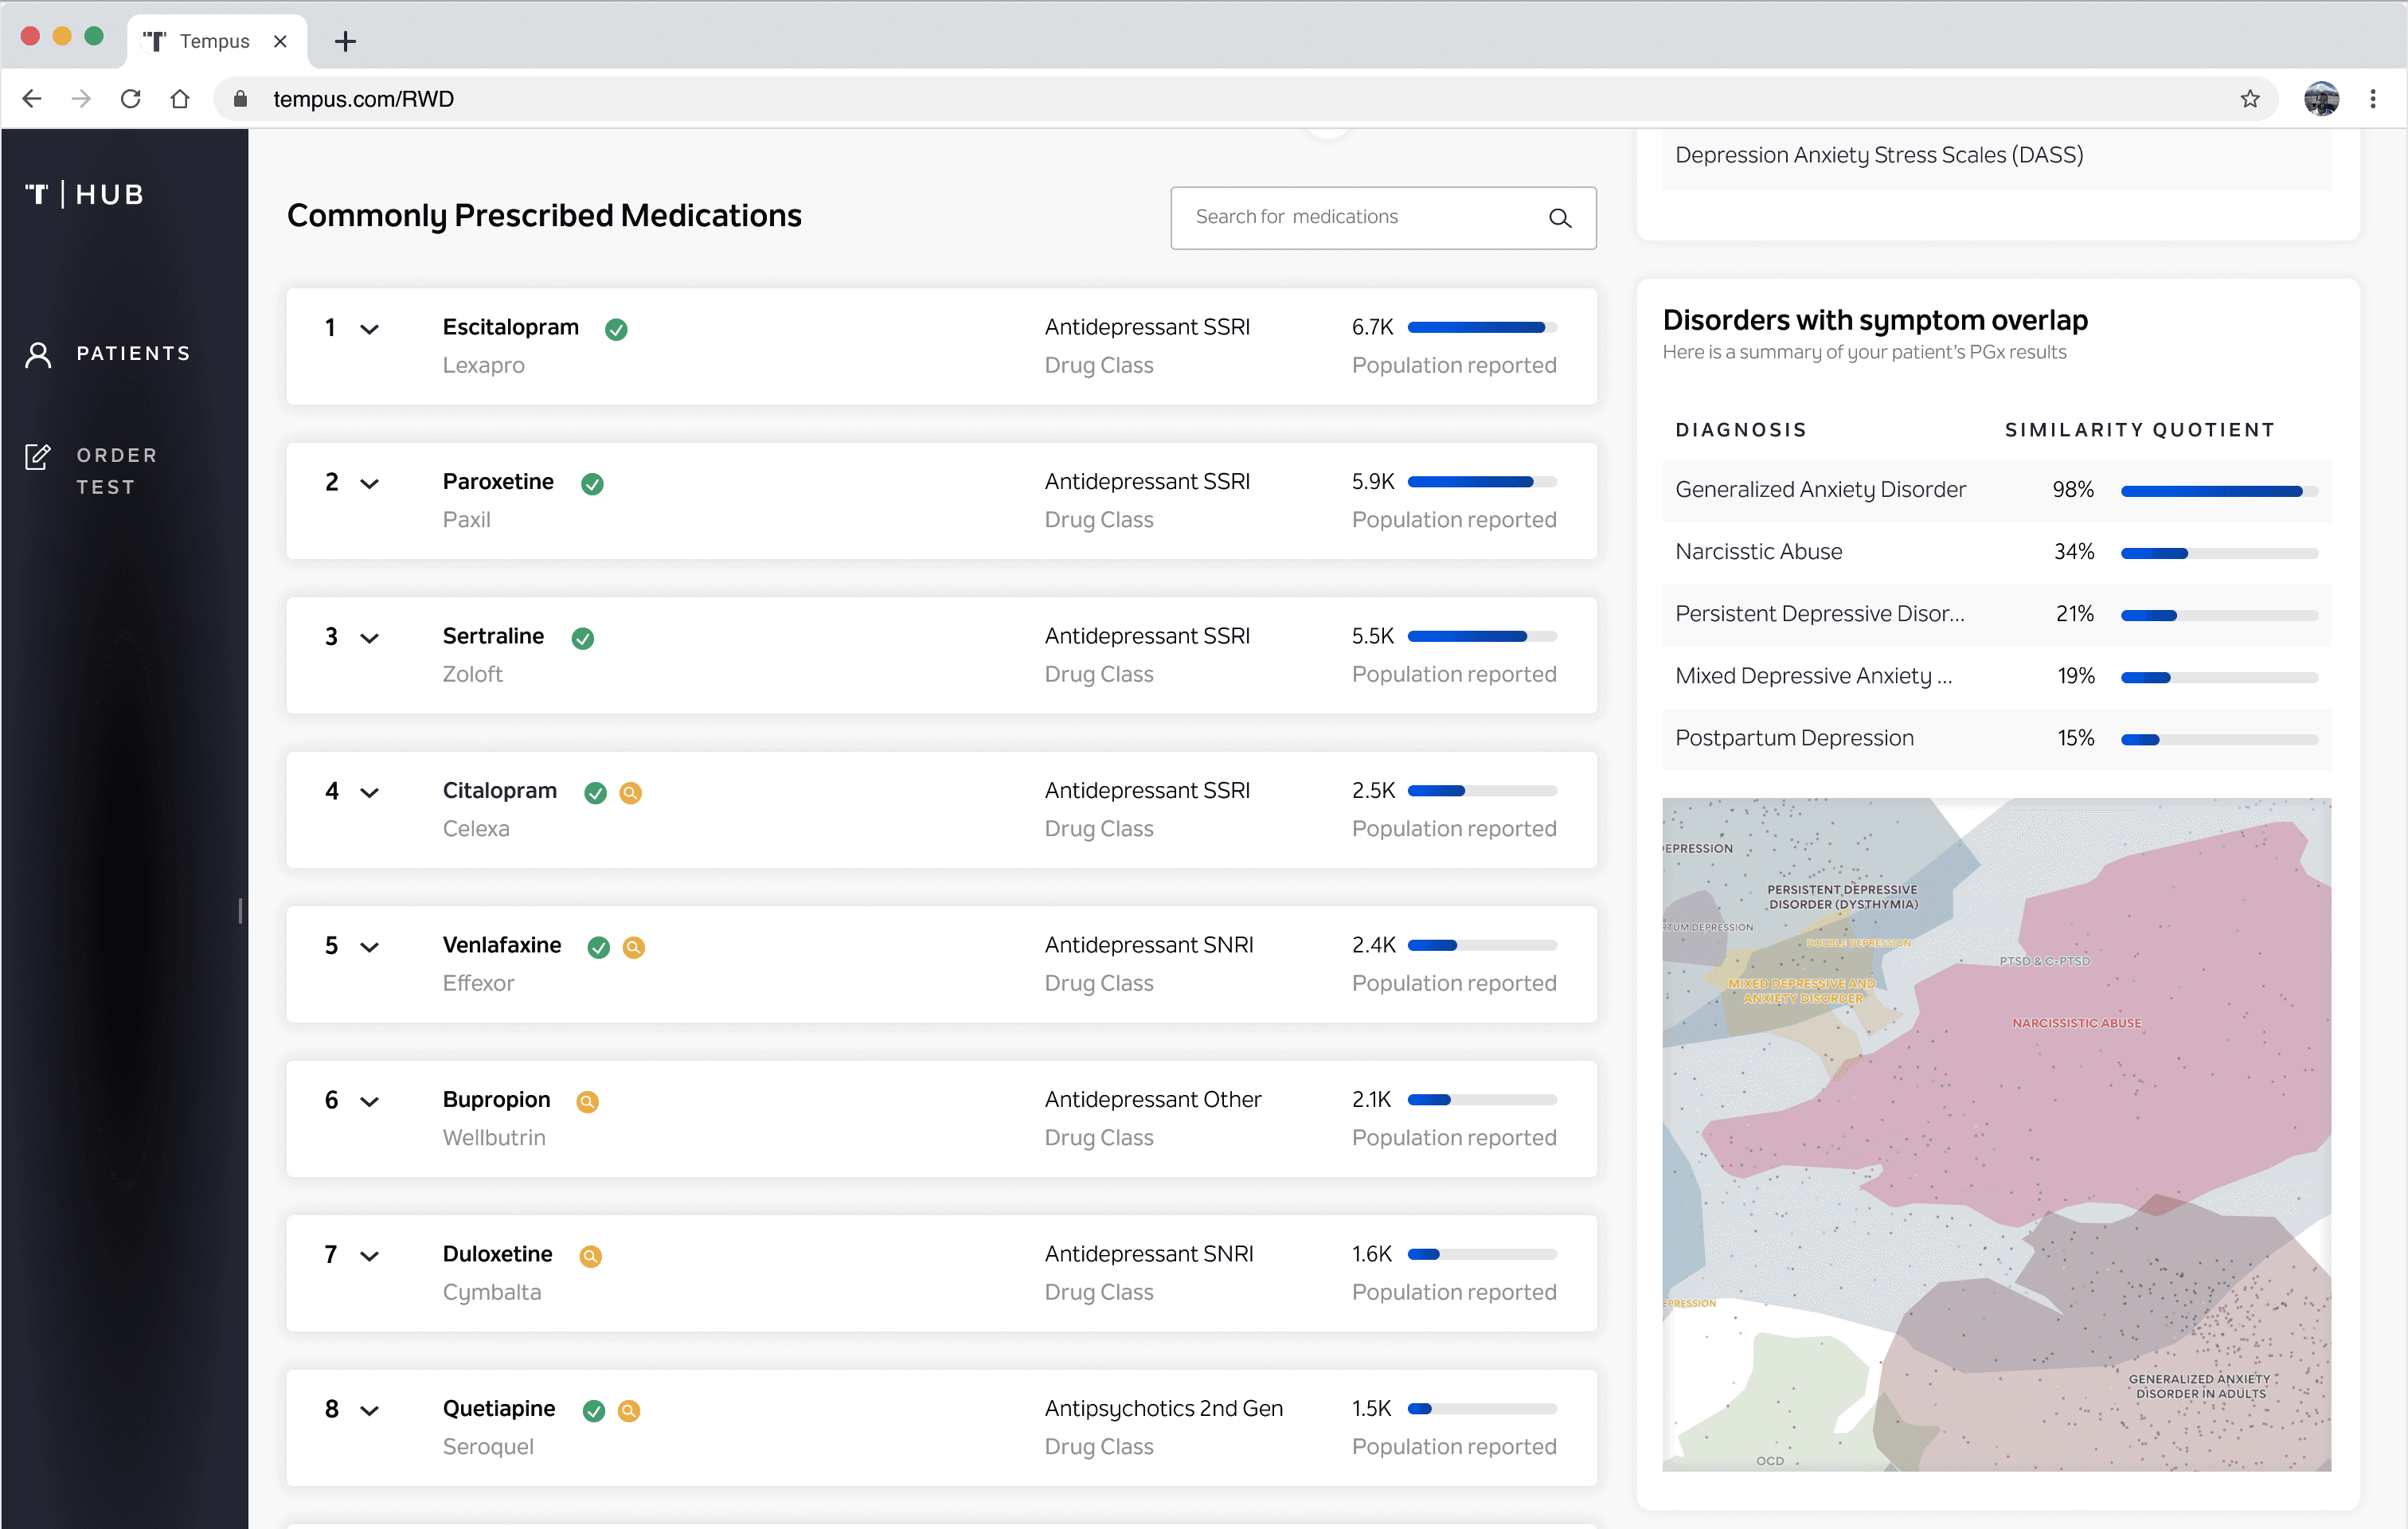The width and height of the screenshot is (2408, 1529).
Task: Click the orange magnifier badge beside Bupropion
Action: pyautogui.click(x=587, y=1101)
